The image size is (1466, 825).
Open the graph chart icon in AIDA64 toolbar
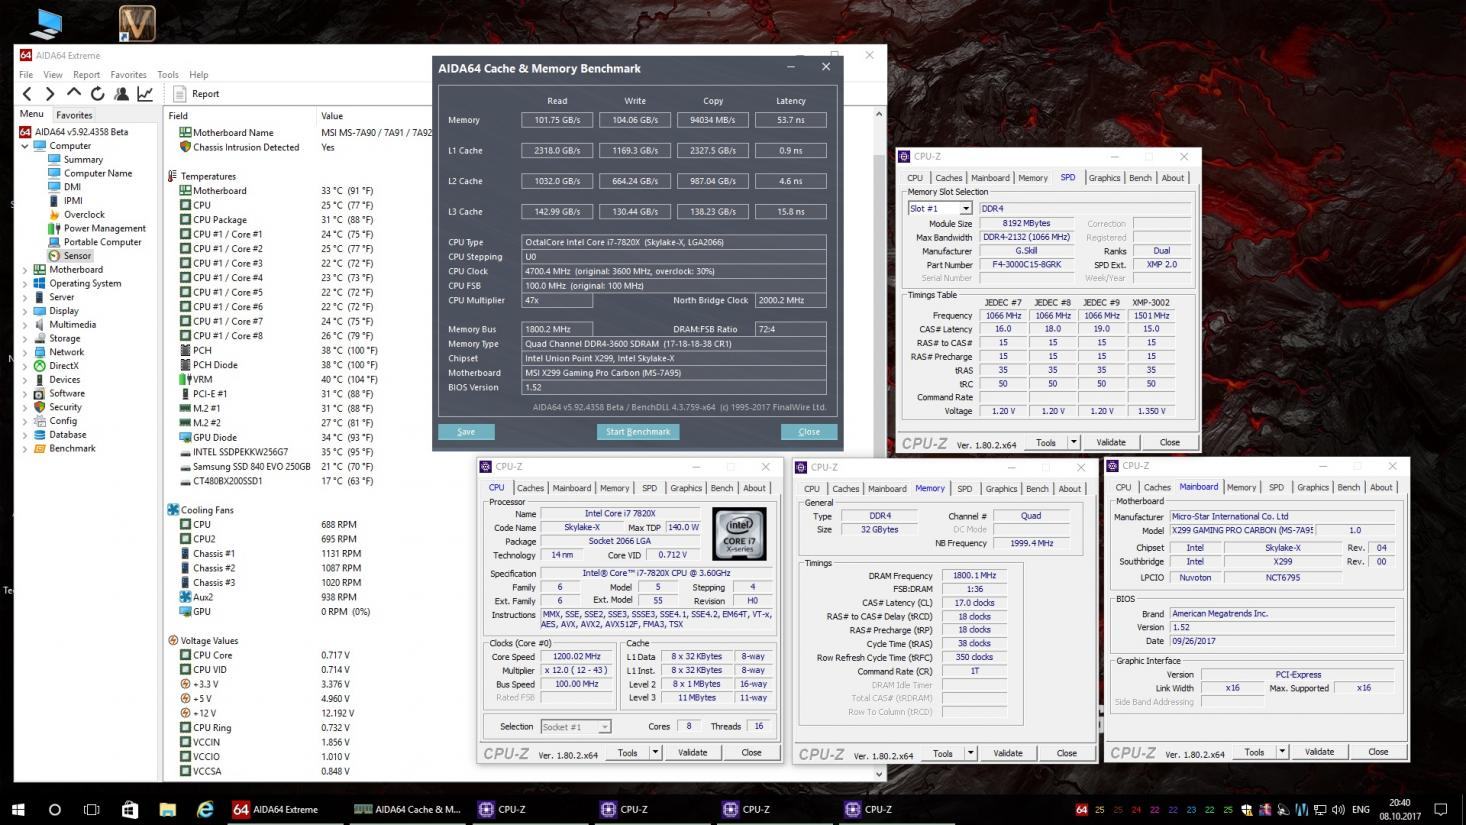145,94
